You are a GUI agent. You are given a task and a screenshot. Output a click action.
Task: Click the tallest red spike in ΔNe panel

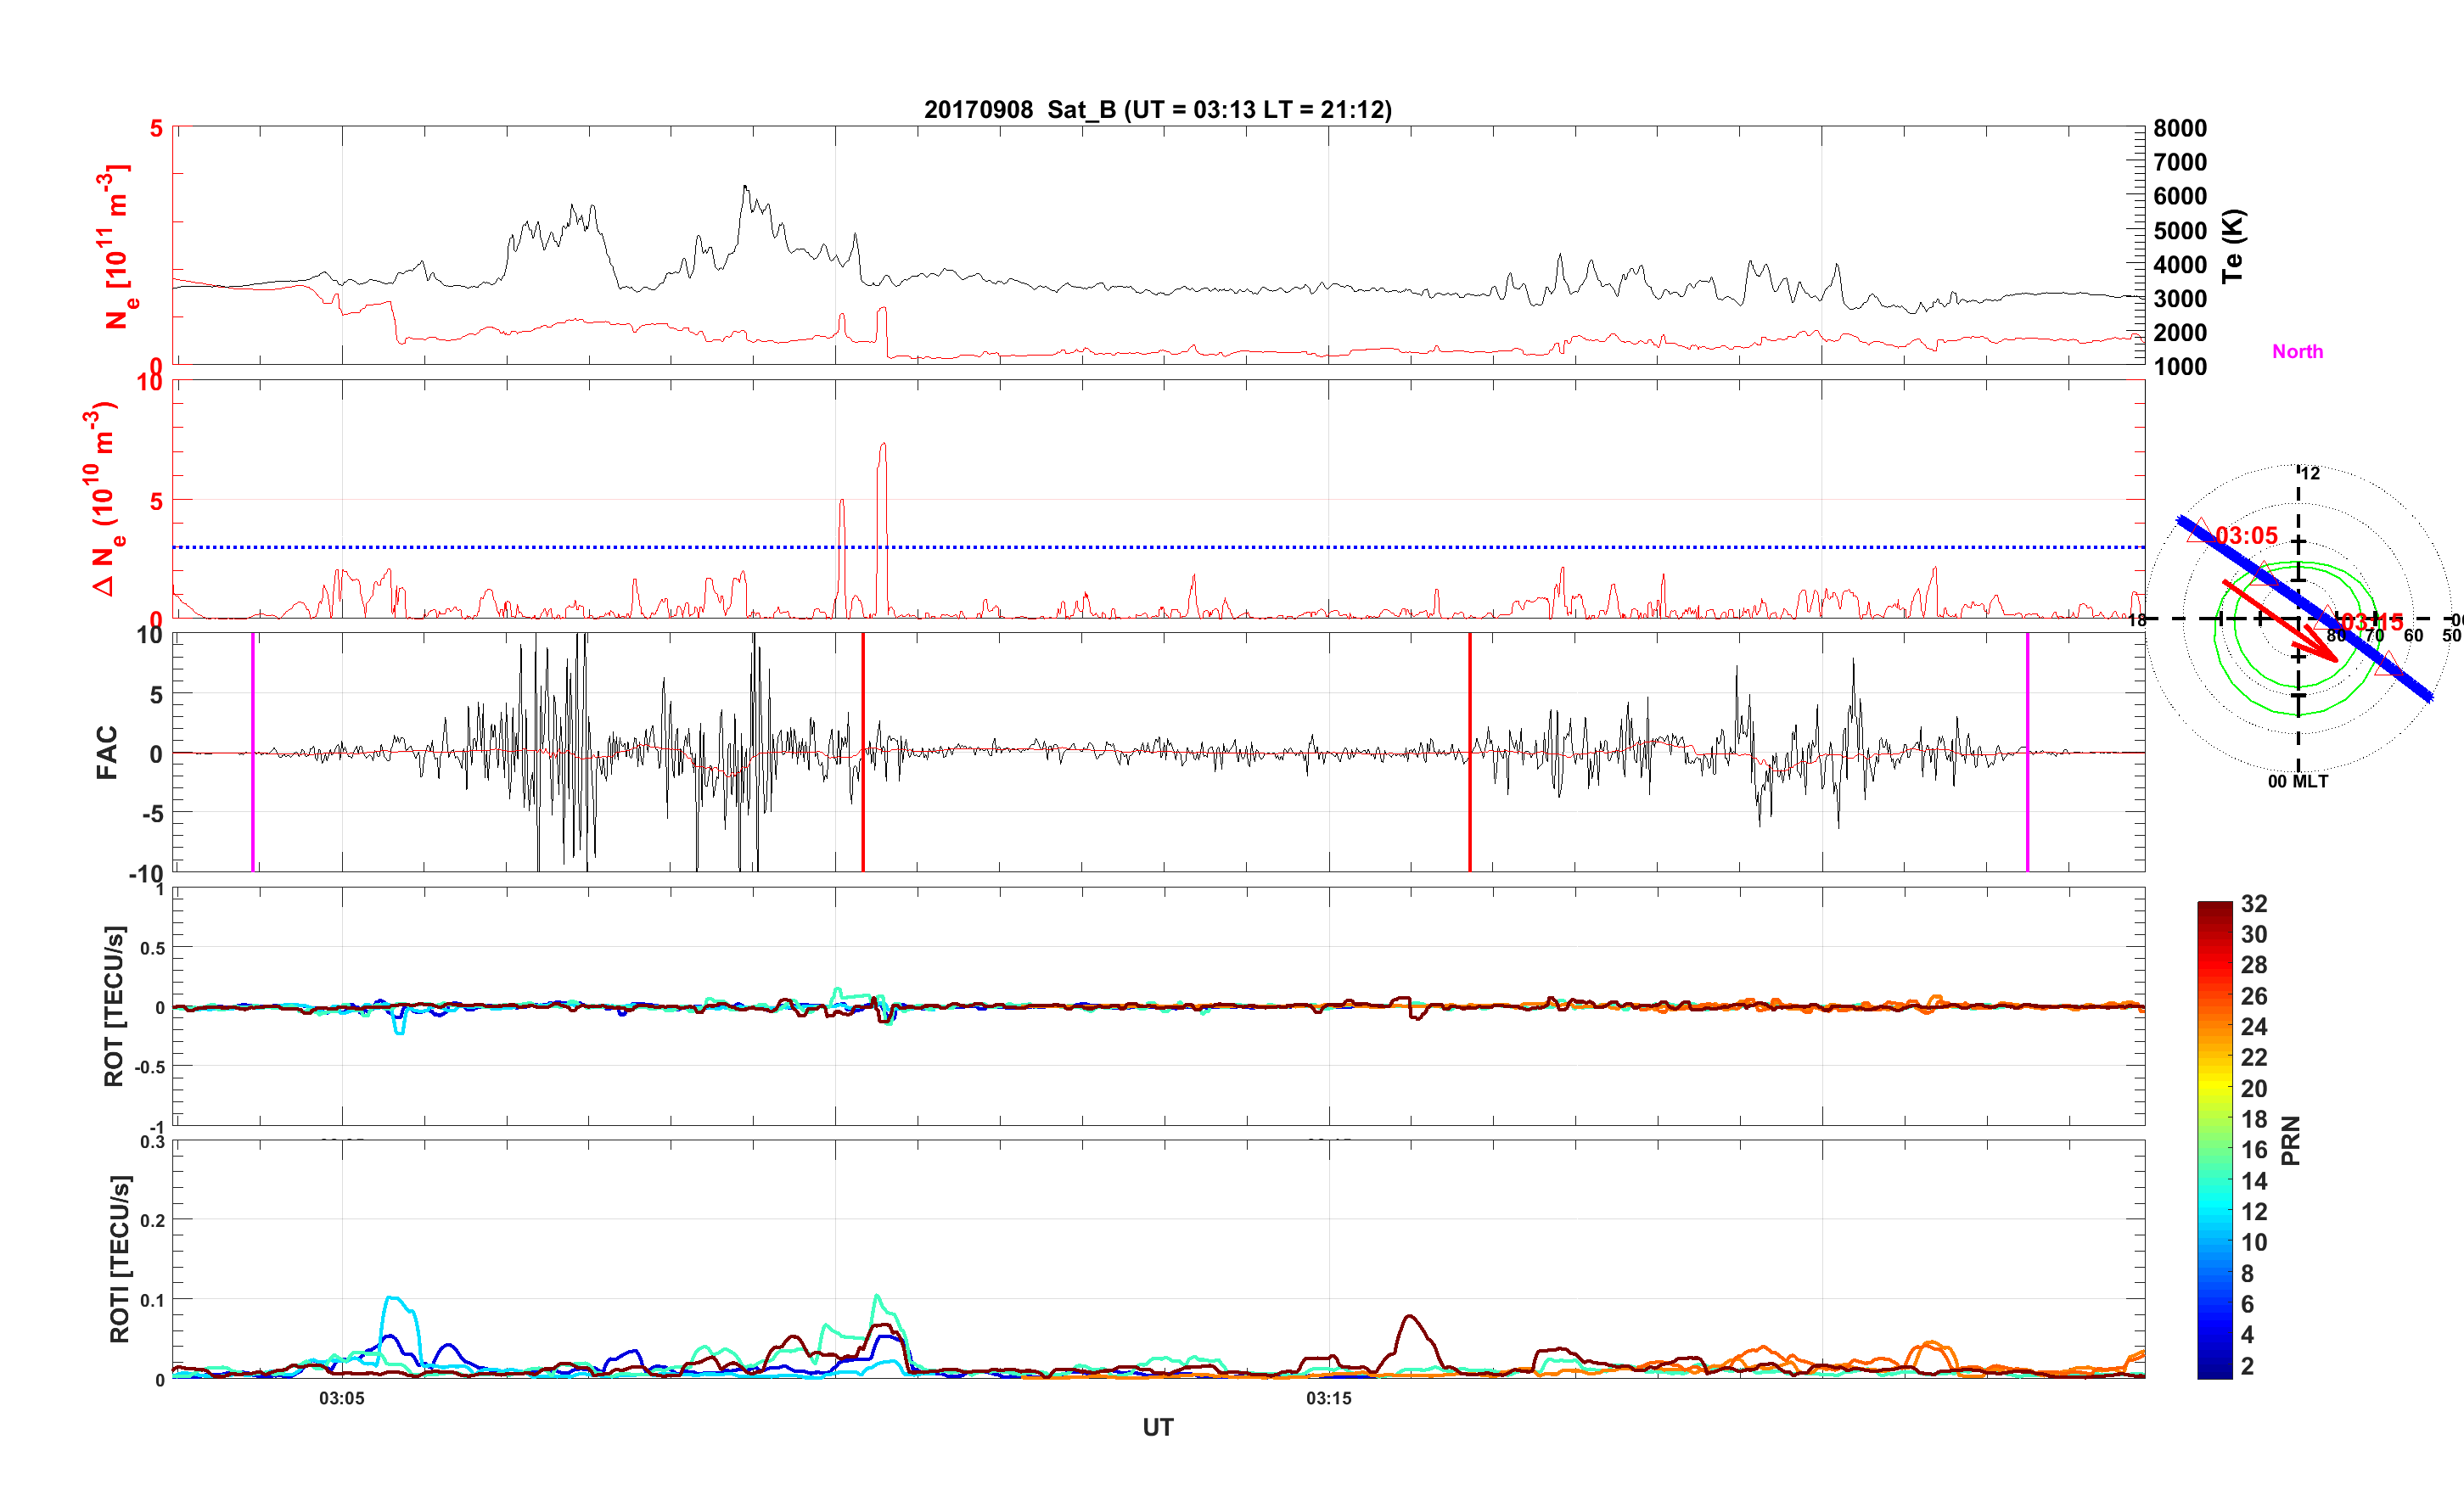[x=882, y=446]
